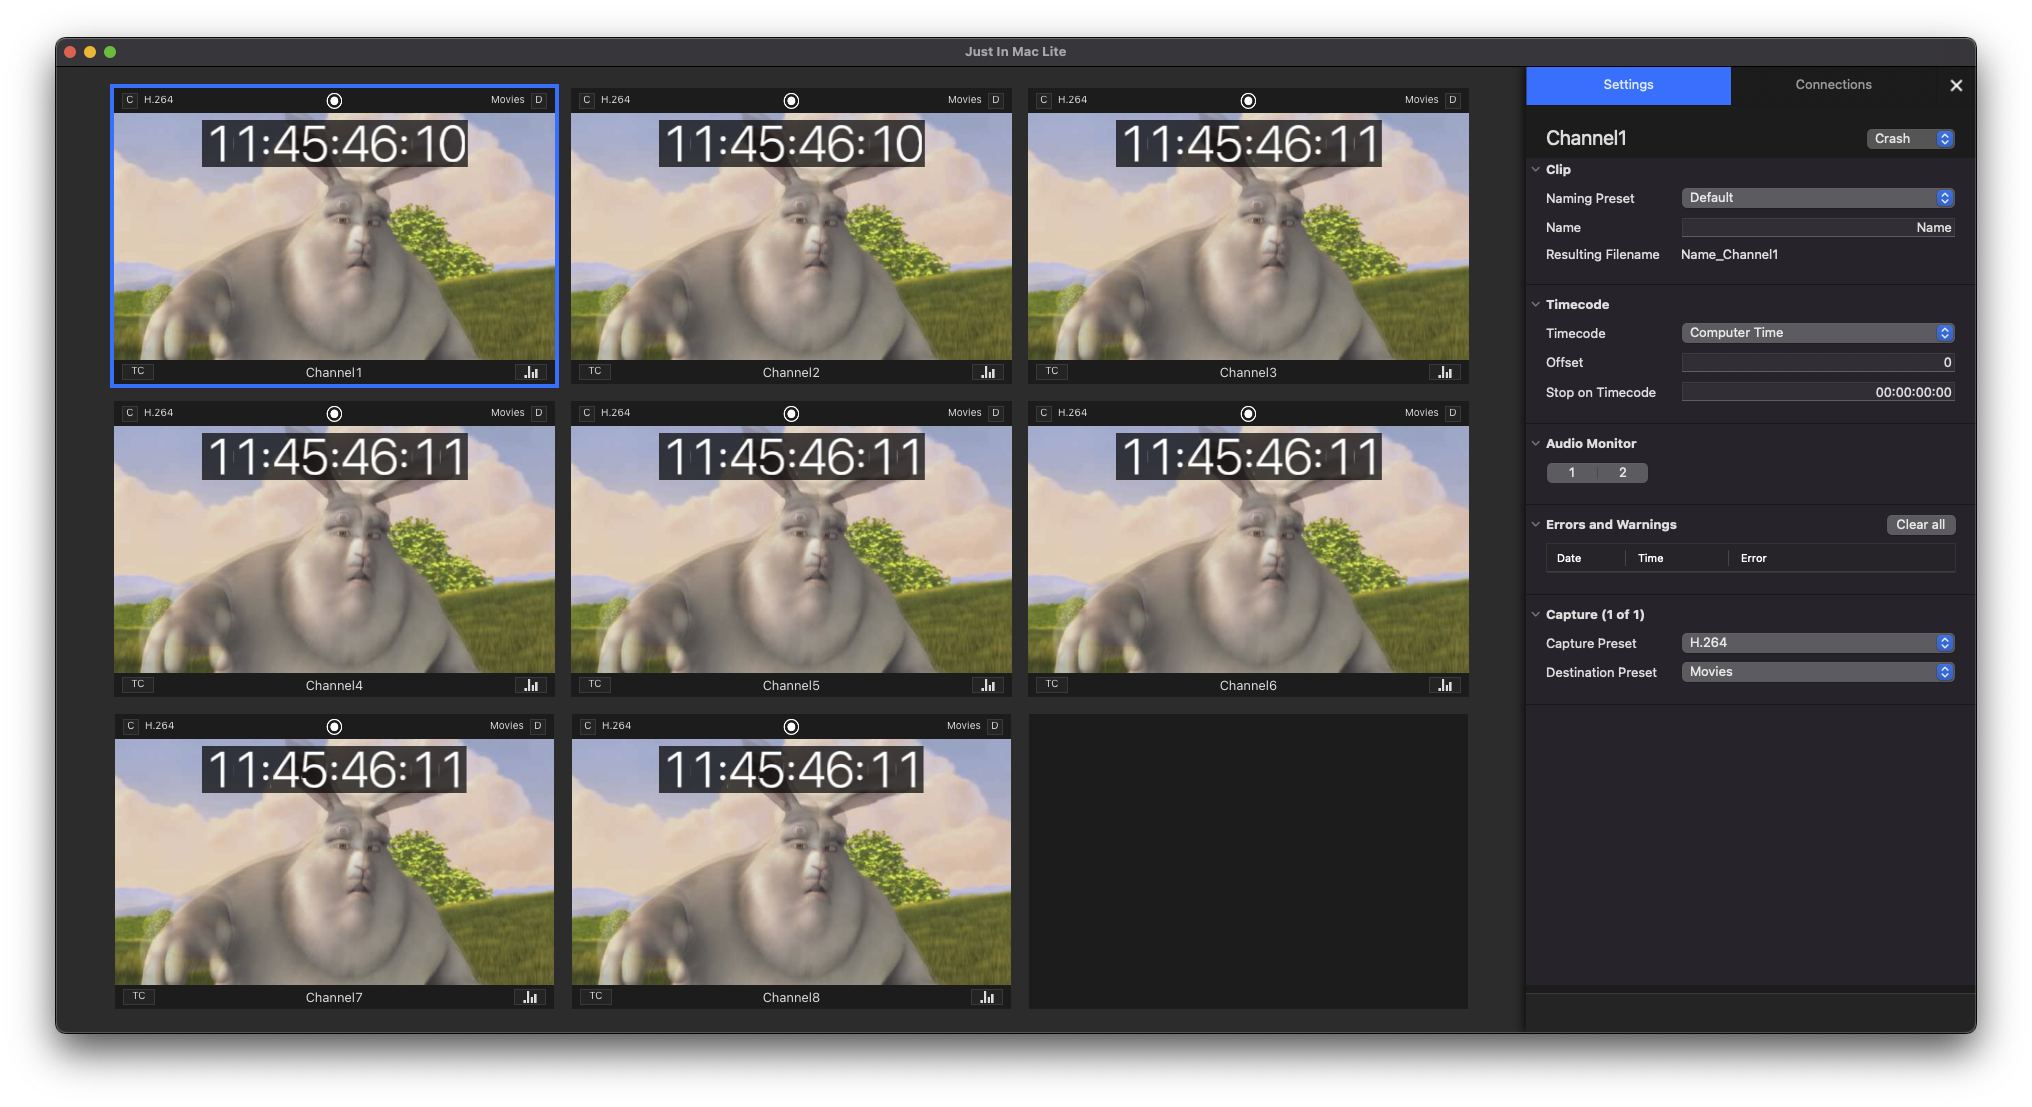The height and width of the screenshot is (1107, 2032).
Task: Open the Naming Preset dropdown
Action: 1818,198
